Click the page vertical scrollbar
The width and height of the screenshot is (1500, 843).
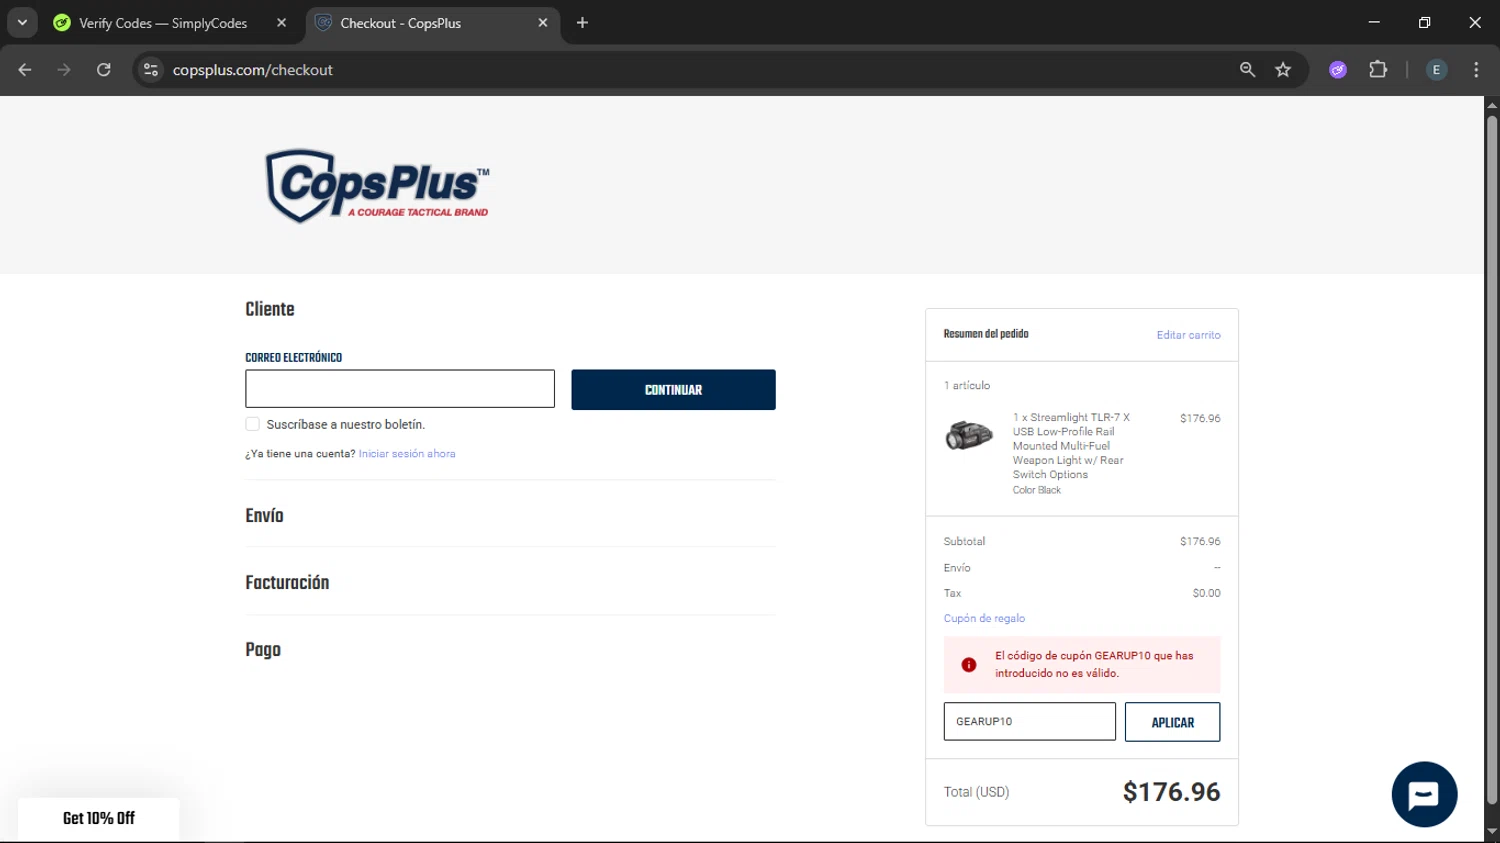(x=1492, y=460)
